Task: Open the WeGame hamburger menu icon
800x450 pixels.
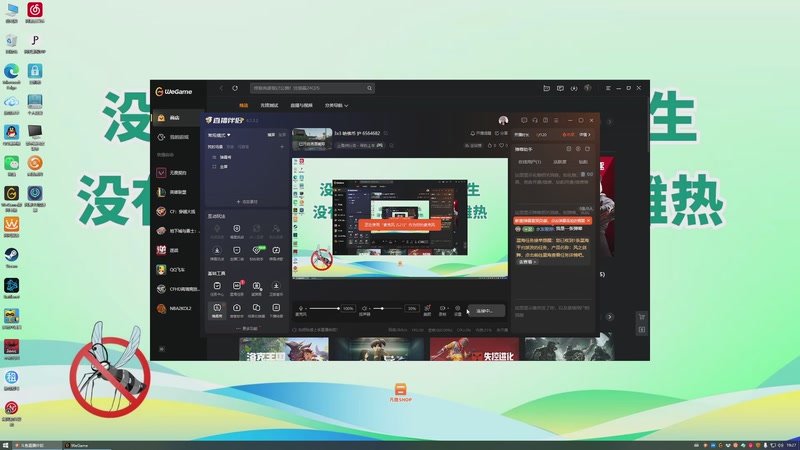Action: click(x=608, y=88)
